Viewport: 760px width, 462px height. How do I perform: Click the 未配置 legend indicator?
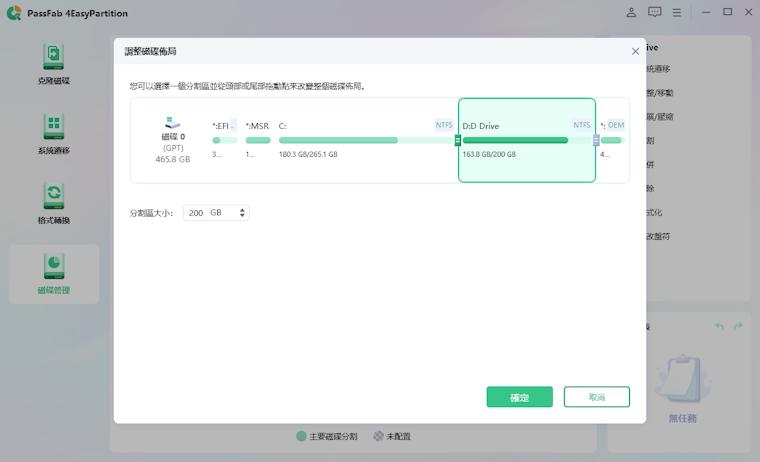point(378,436)
